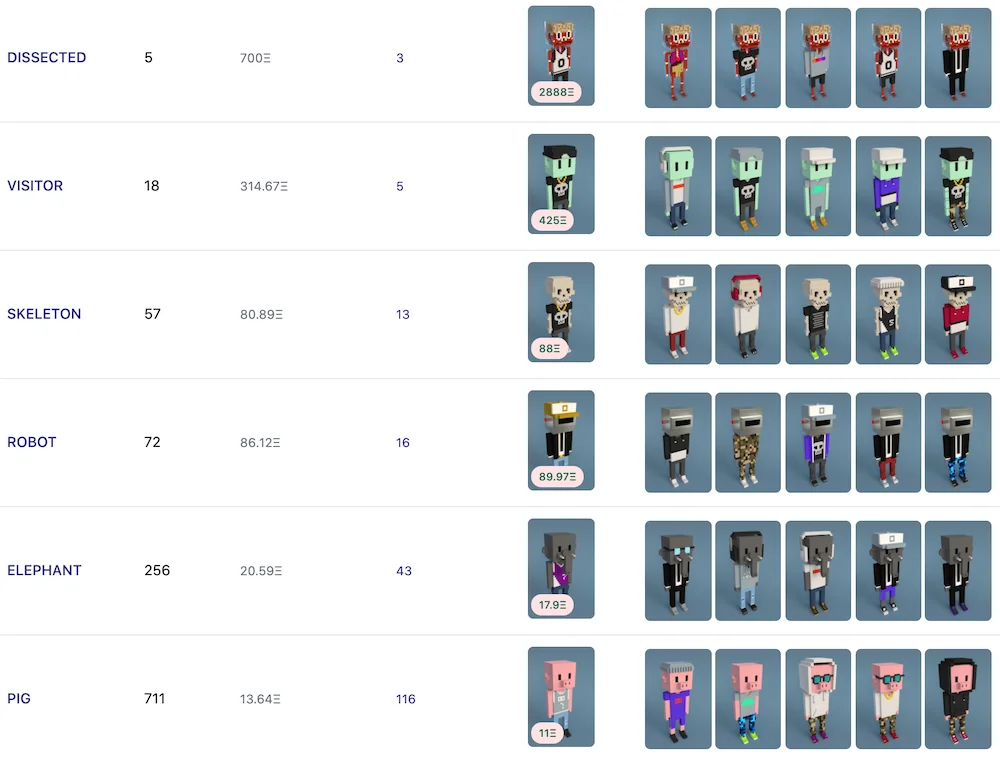The image size is (1000, 757).
Task: Select the skeleton wearing red headphones
Action: coord(748,314)
